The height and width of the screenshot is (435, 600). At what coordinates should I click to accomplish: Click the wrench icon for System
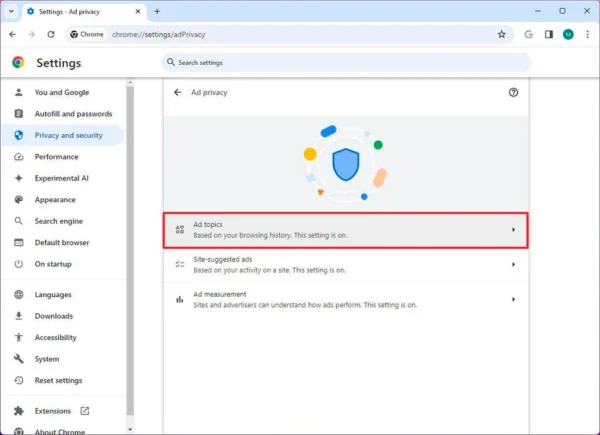click(x=18, y=358)
